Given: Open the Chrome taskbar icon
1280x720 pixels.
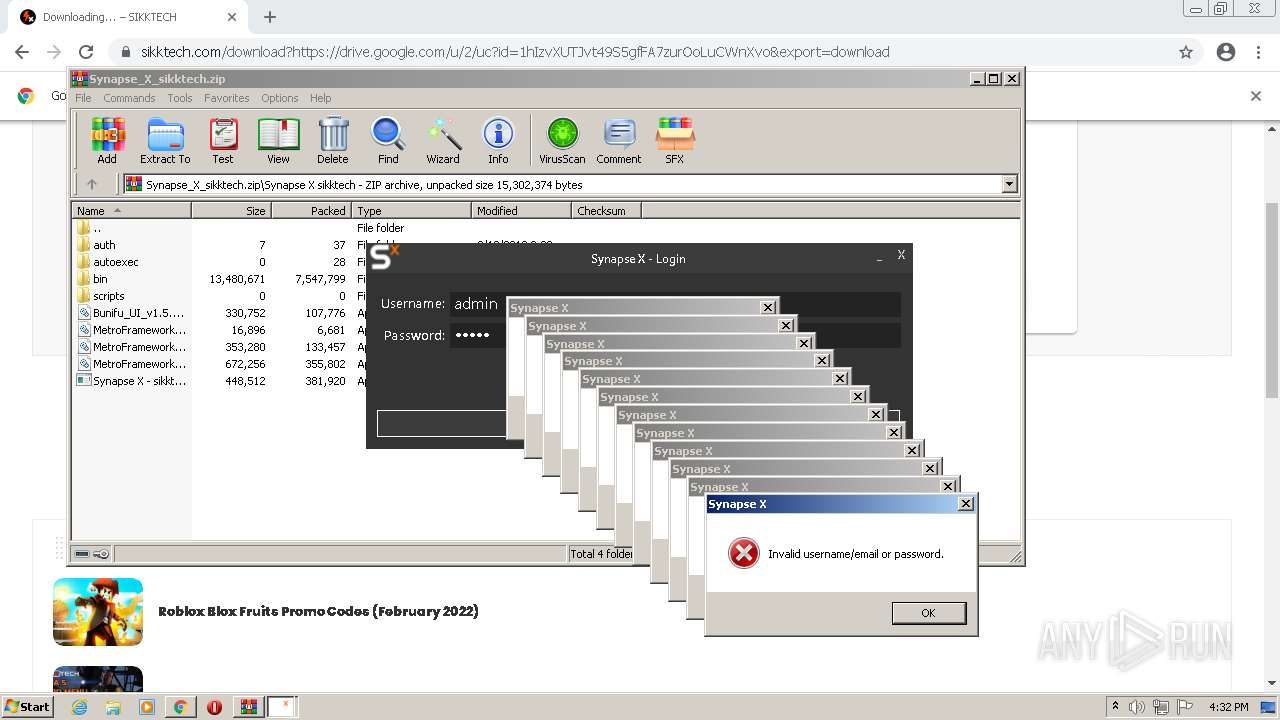Looking at the screenshot, I should 180,707.
